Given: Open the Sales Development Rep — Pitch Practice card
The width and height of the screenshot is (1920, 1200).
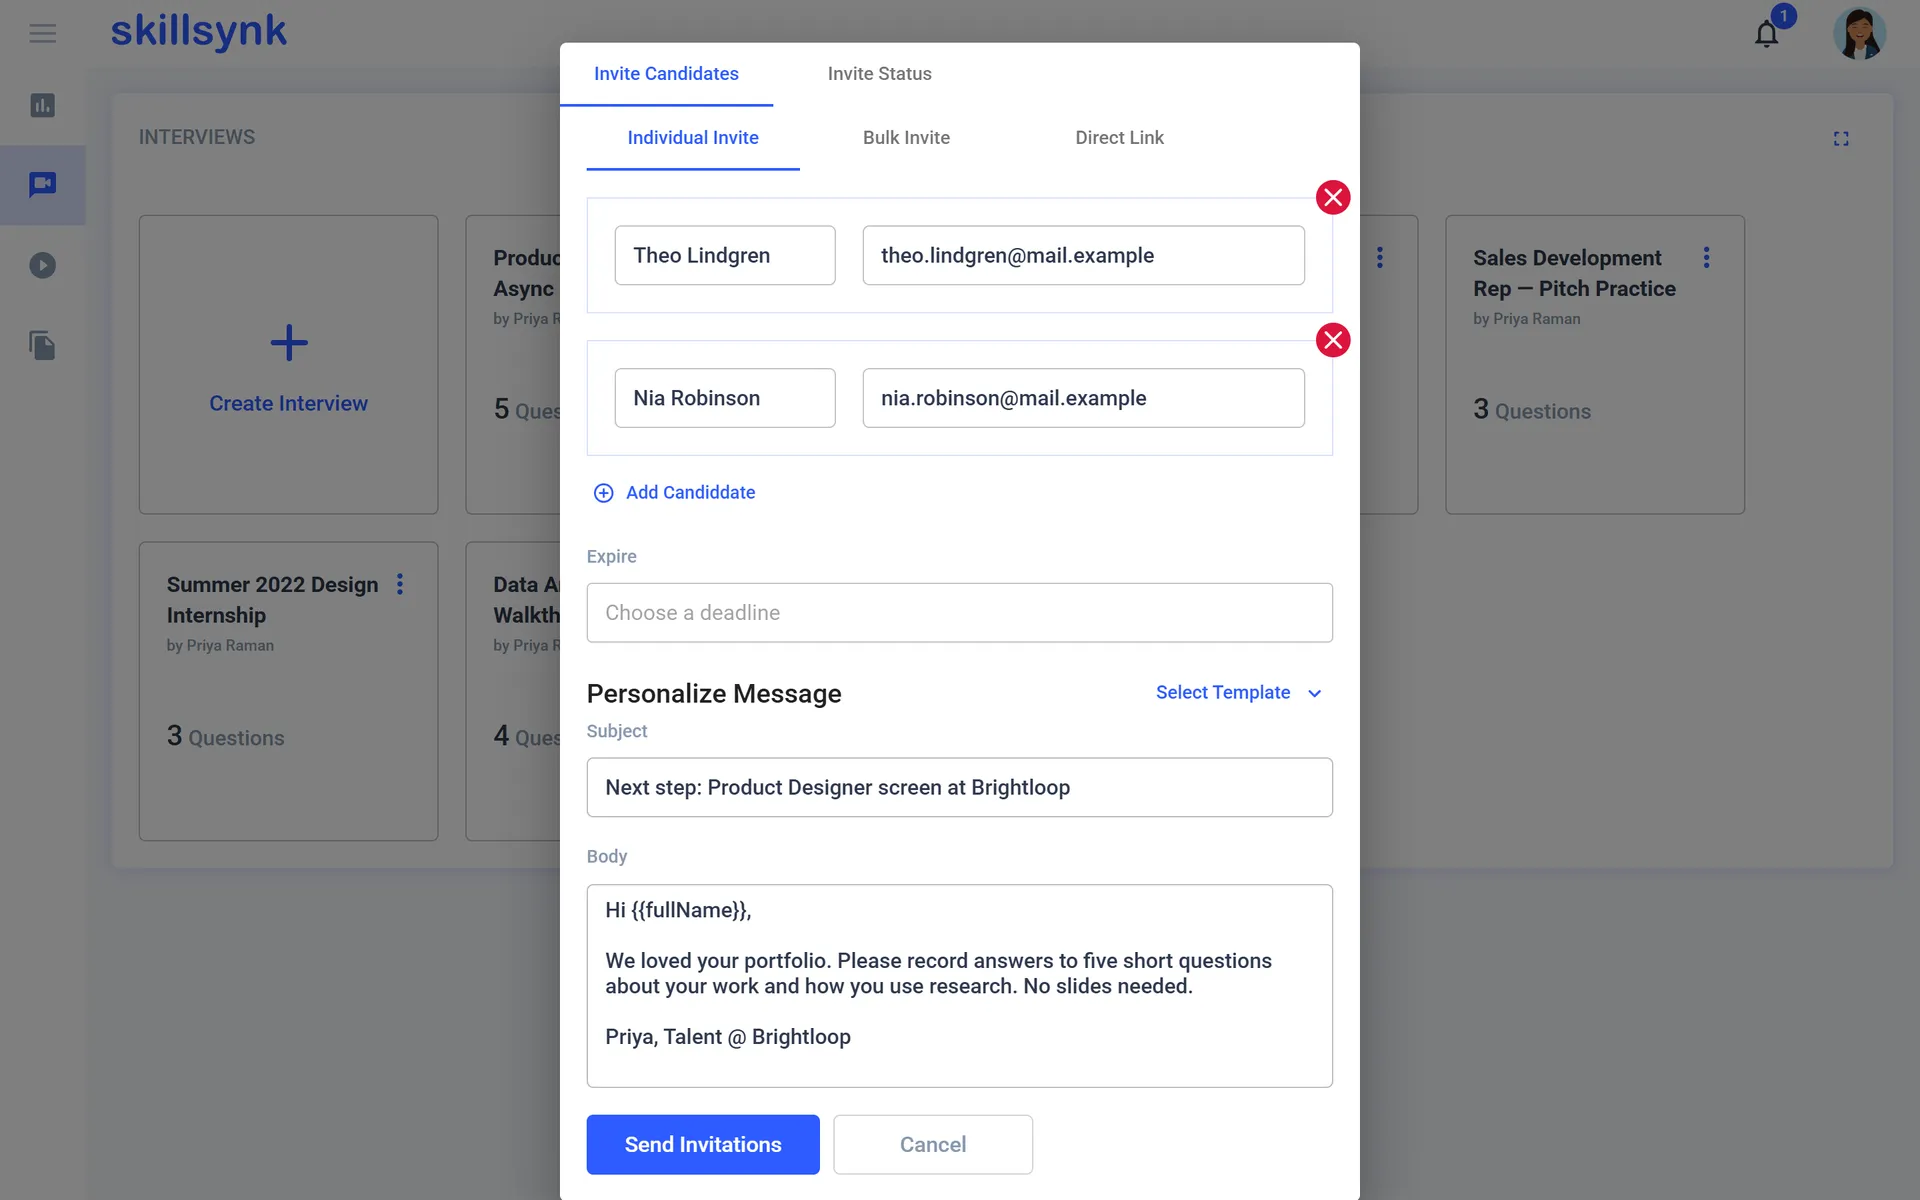Looking at the screenshot, I should (x=1594, y=365).
